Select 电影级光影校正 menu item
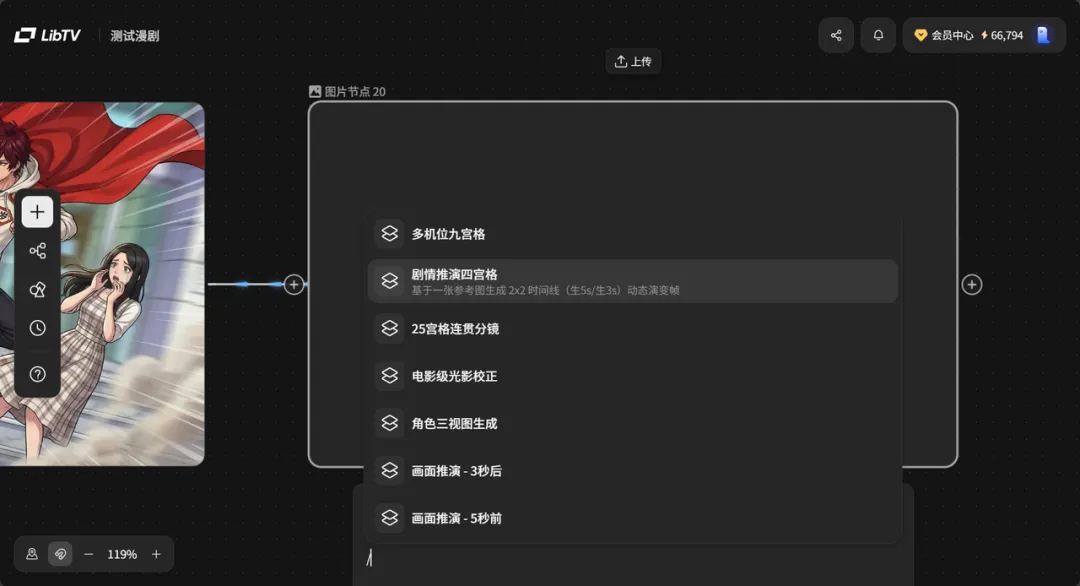 tap(632, 376)
